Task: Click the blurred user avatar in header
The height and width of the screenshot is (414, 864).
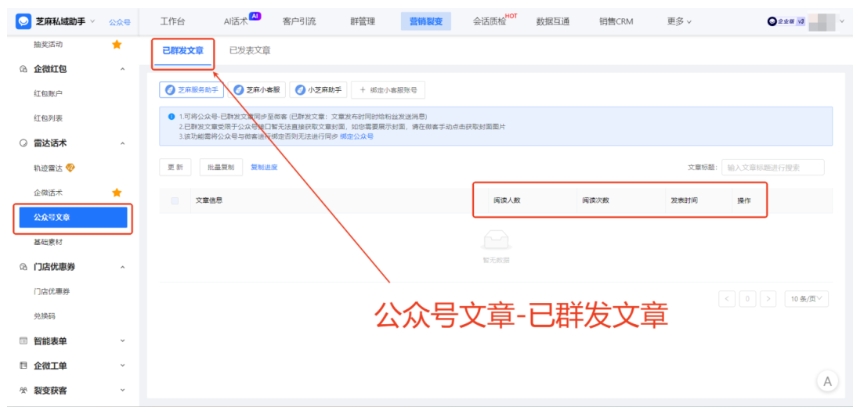Action: 822,22
